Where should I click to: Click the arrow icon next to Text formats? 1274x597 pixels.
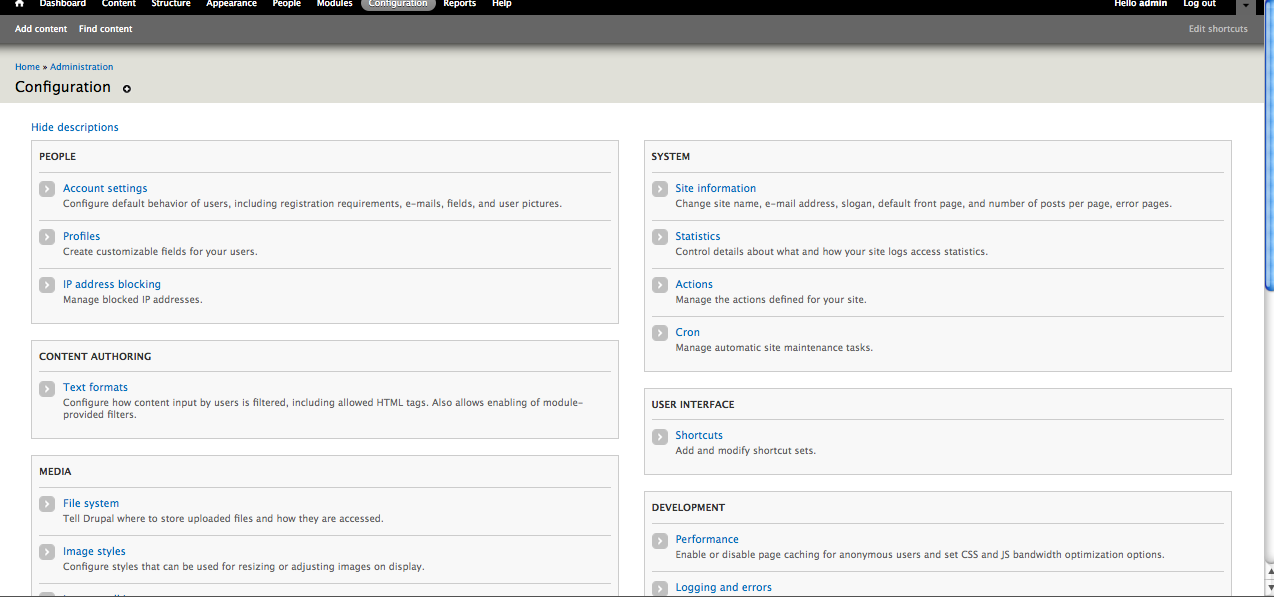pyautogui.click(x=46, y=388)
